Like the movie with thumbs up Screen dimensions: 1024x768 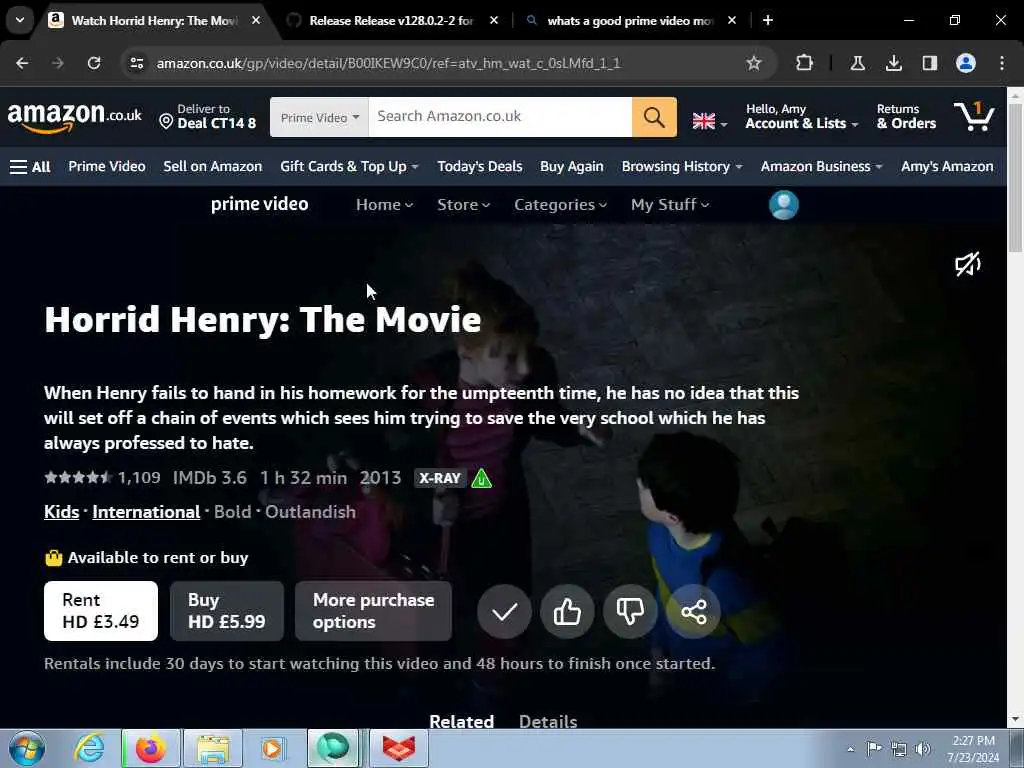tap(567, 611)
